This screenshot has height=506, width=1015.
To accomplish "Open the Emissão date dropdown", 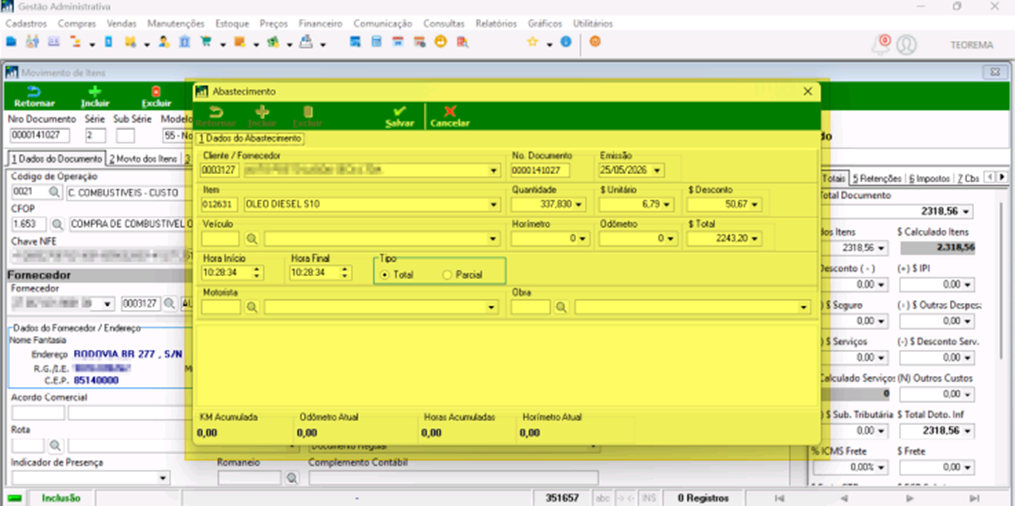I will point(657,170).
